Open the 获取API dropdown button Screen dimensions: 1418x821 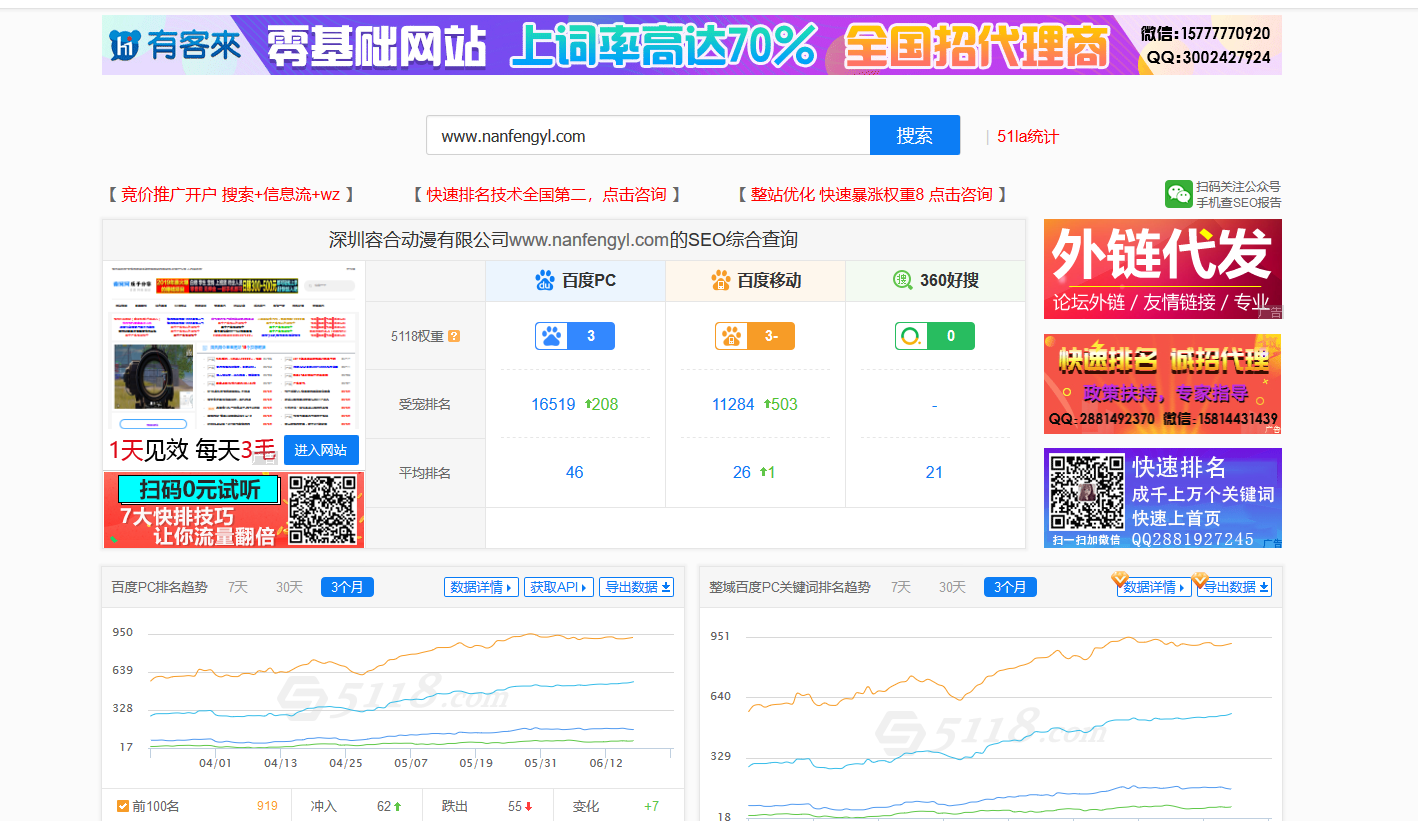coord(558,587)
